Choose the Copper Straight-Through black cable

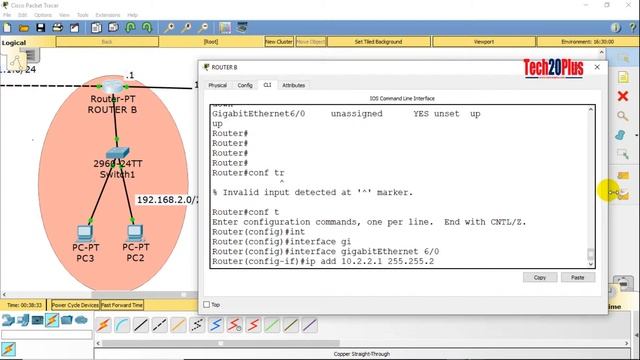point(141,325)
